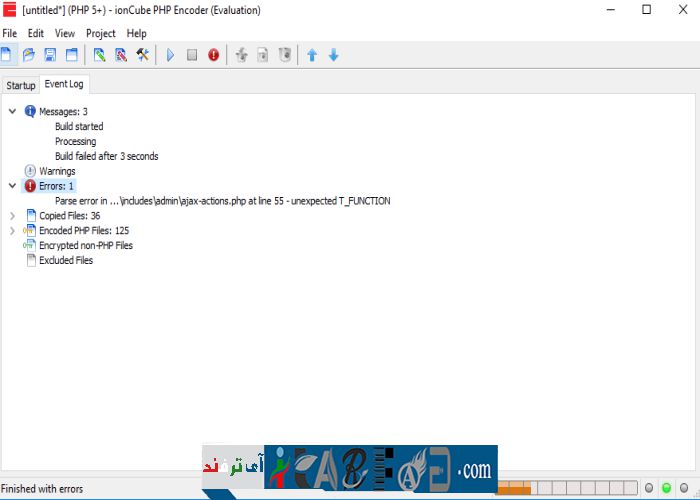This screenshot has width=700, height=500.
Task: Click the green status indicator light
Action: click(x=666, y=488)
